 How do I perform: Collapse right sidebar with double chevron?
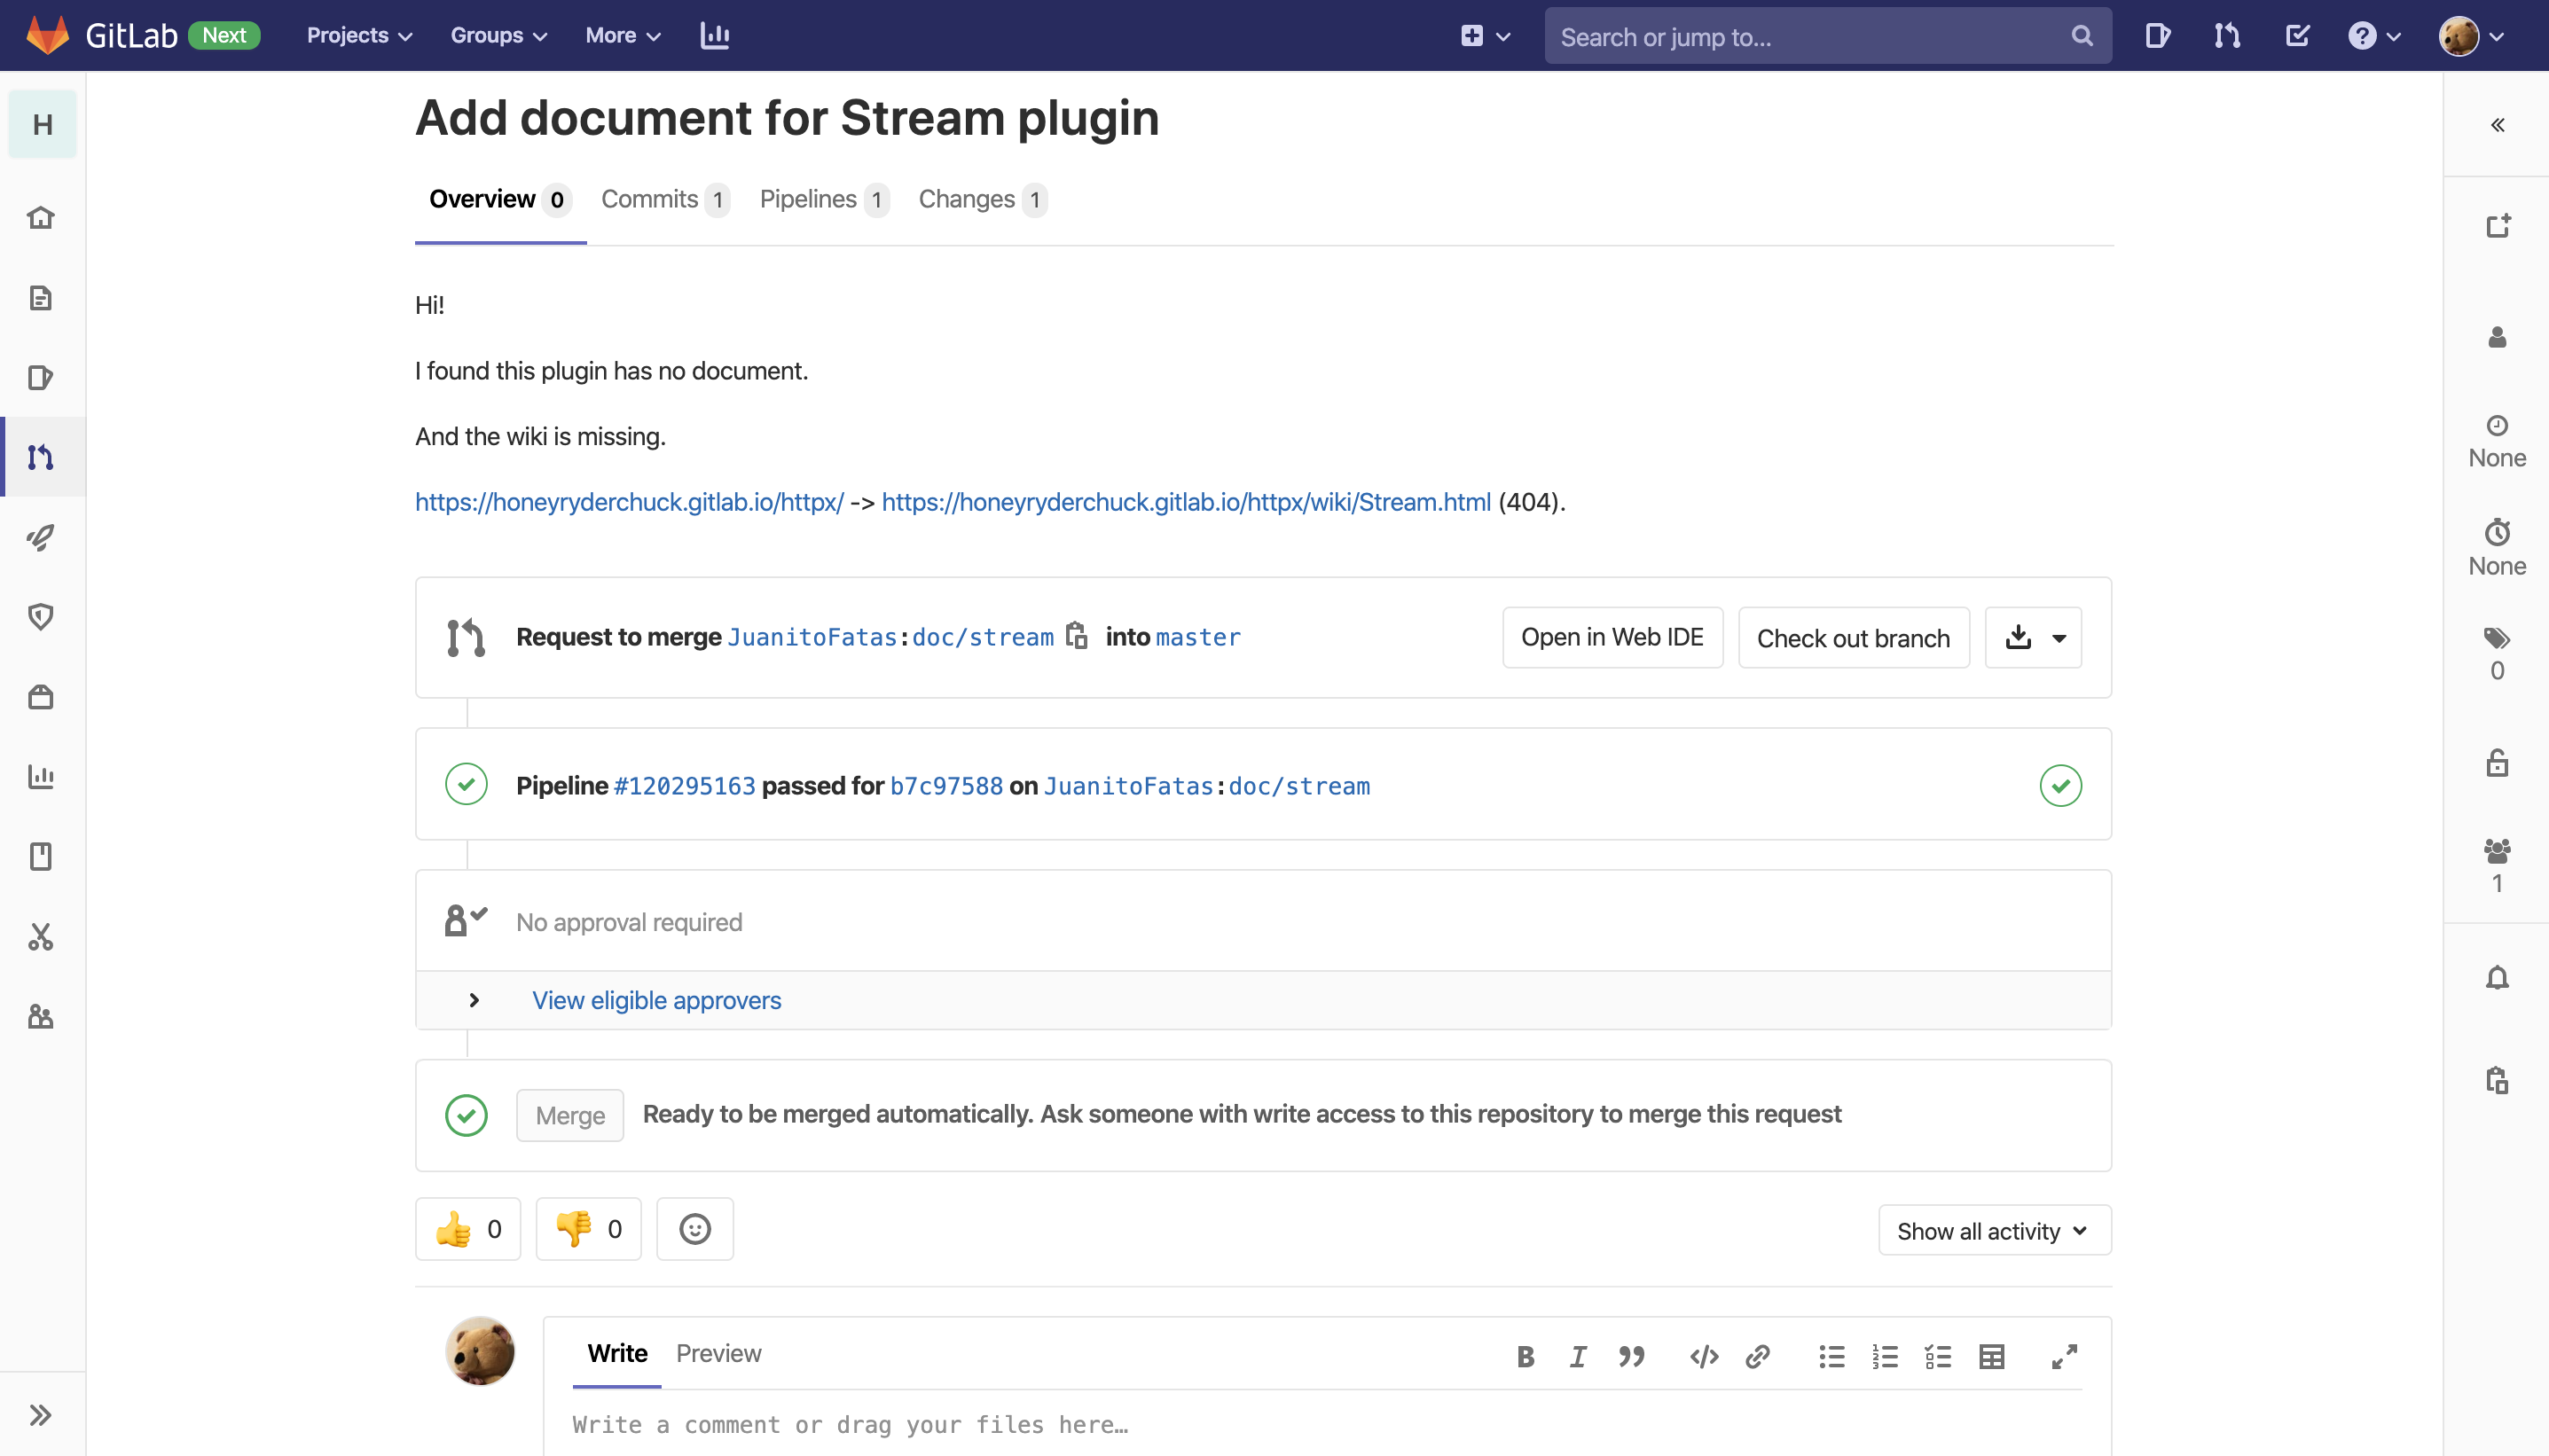point(2497,125)
